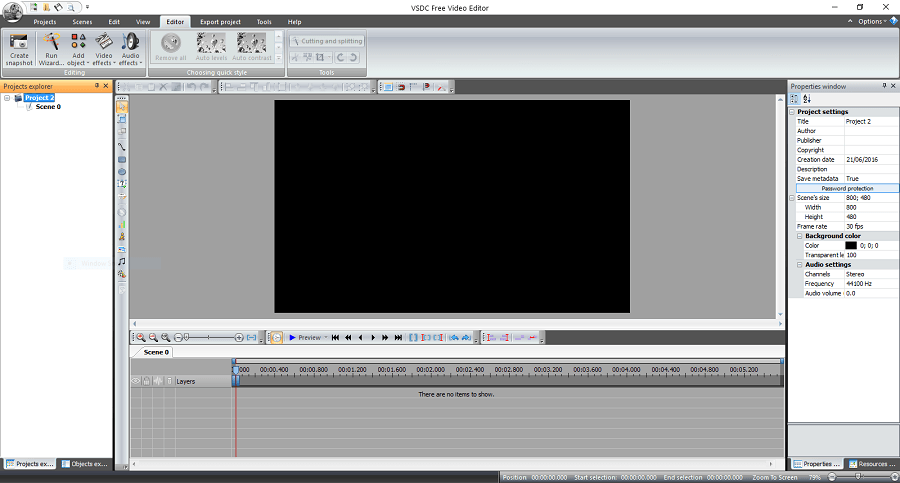Select the Ellipse shape tool
The image size is (900, 483).
click(x=122, y=172)
